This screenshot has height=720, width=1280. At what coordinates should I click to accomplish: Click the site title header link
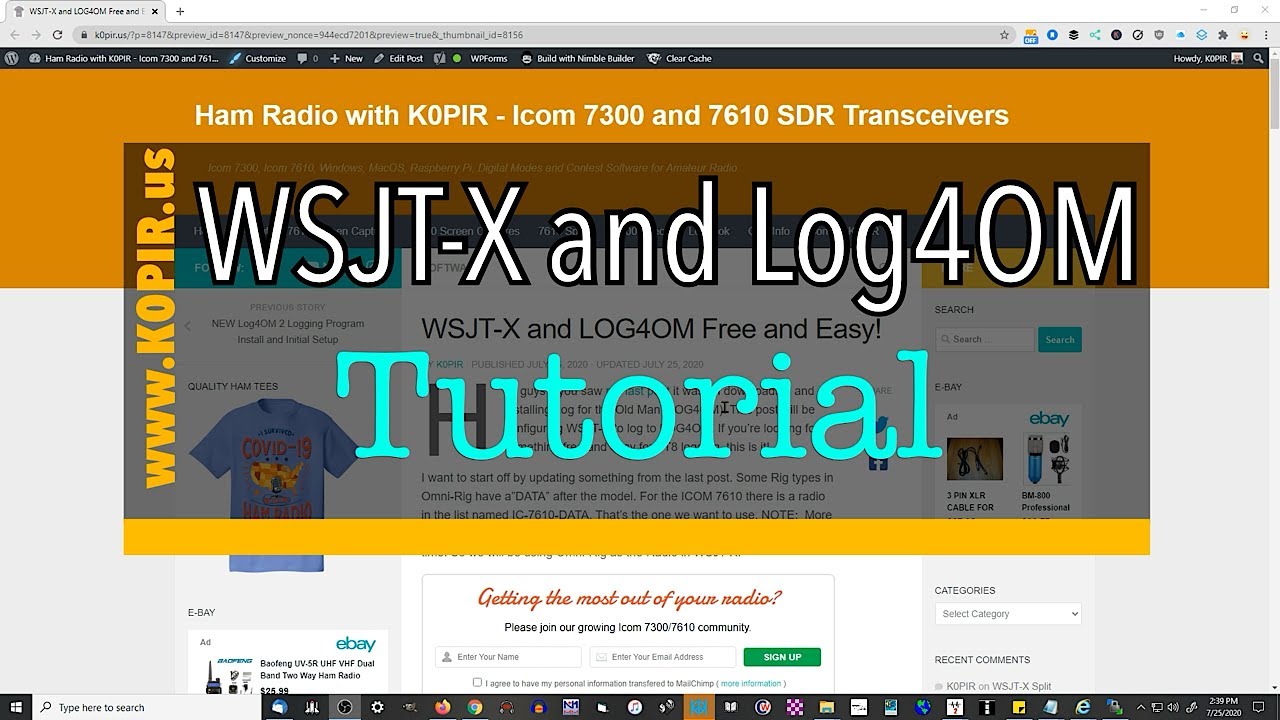coord(601,115)
